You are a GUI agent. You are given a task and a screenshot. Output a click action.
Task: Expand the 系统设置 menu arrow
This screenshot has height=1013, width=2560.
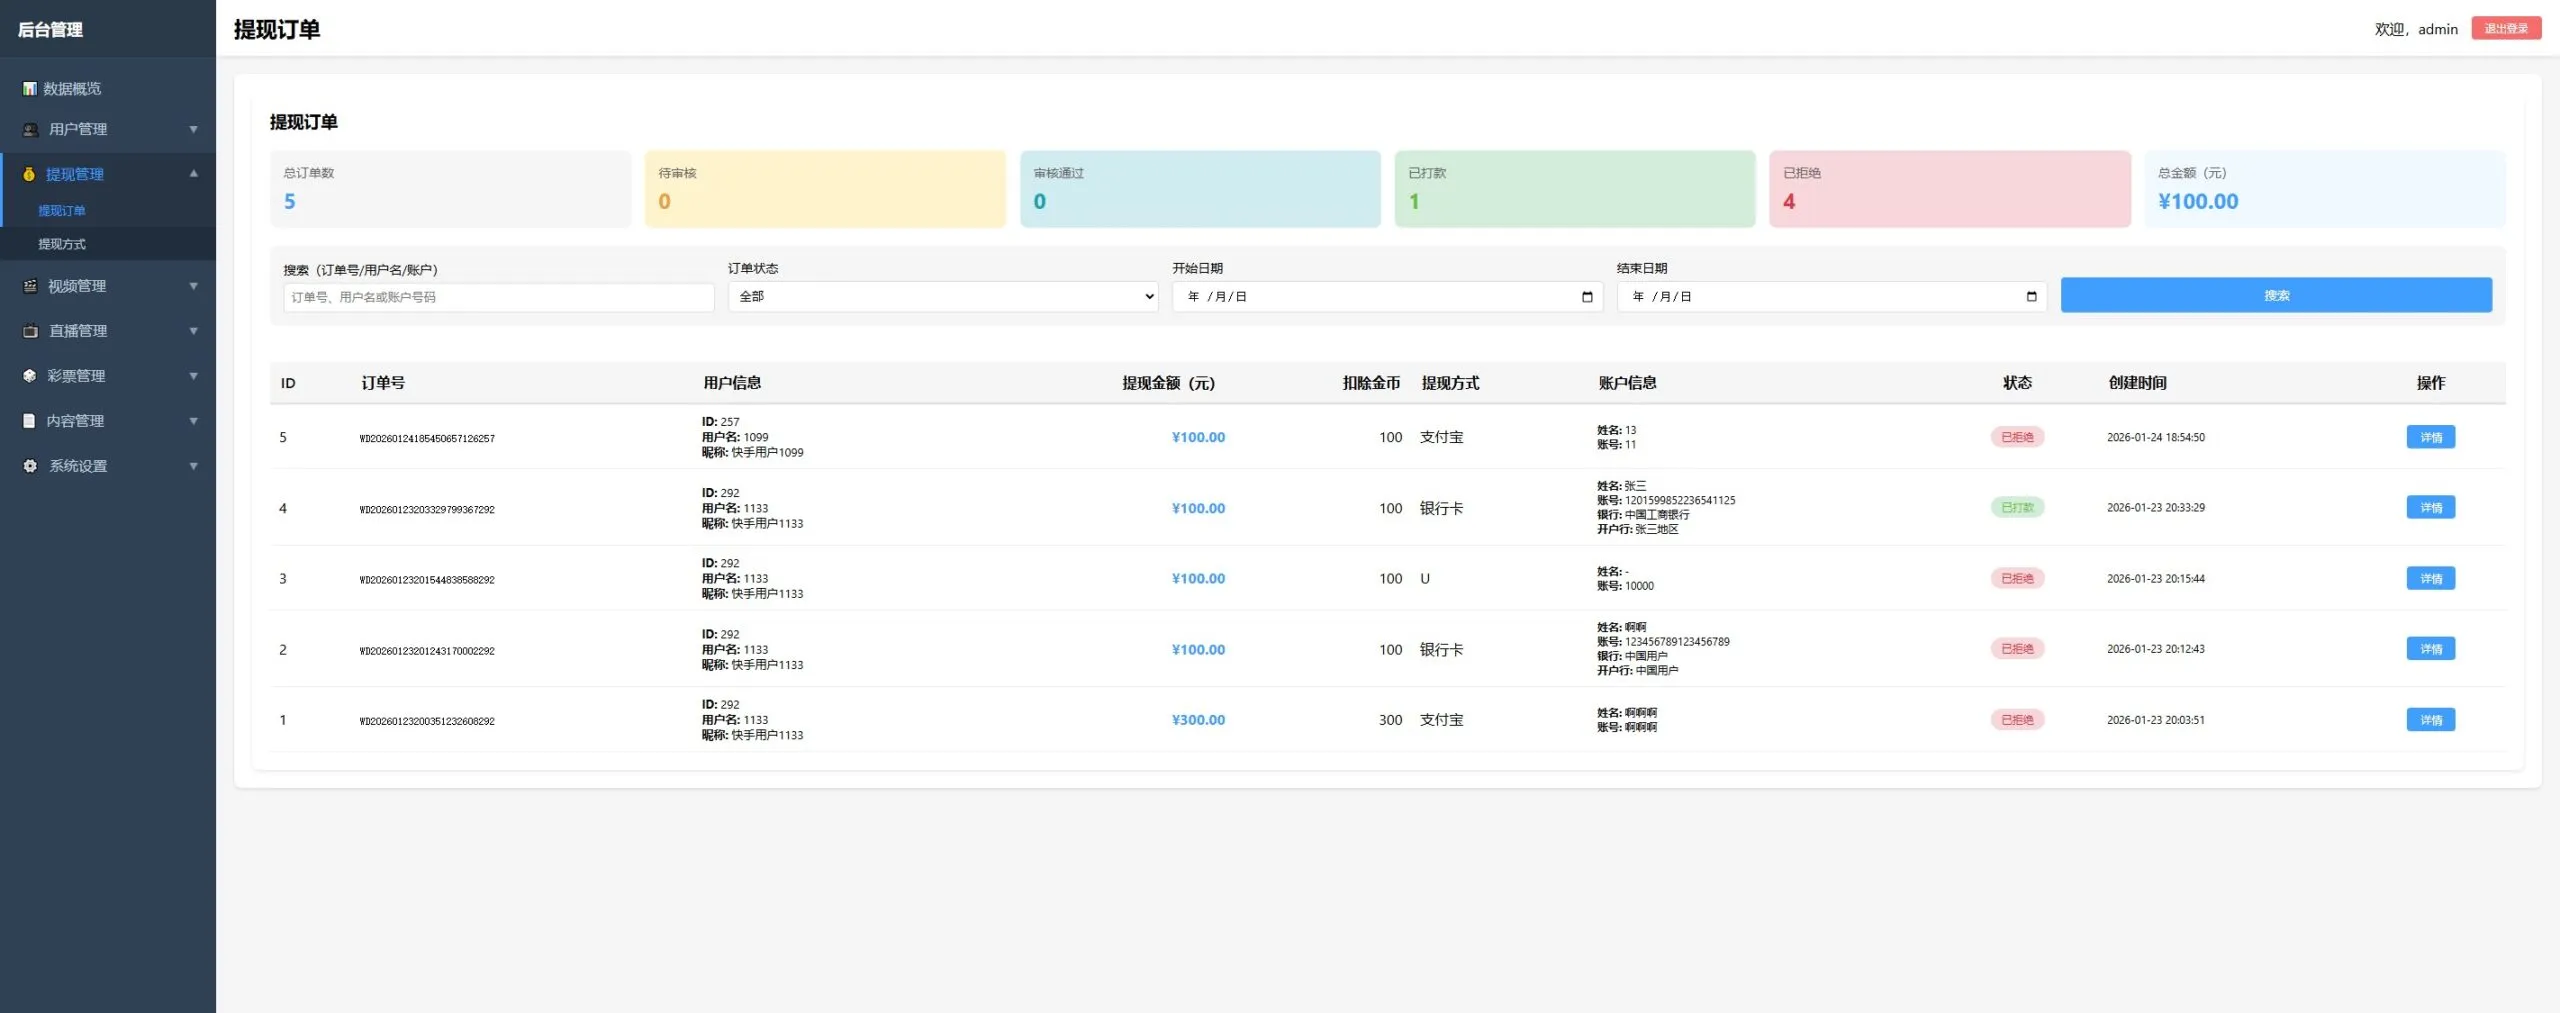pyautogui.click(x=194, y=466)
